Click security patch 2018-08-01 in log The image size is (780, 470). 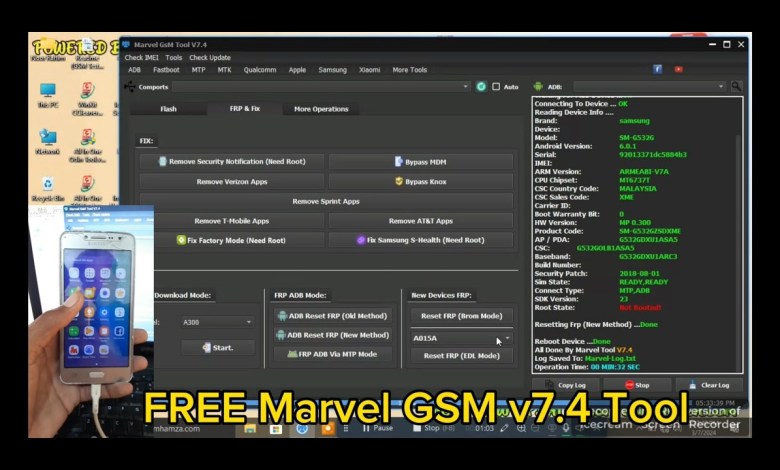point(639,274)
